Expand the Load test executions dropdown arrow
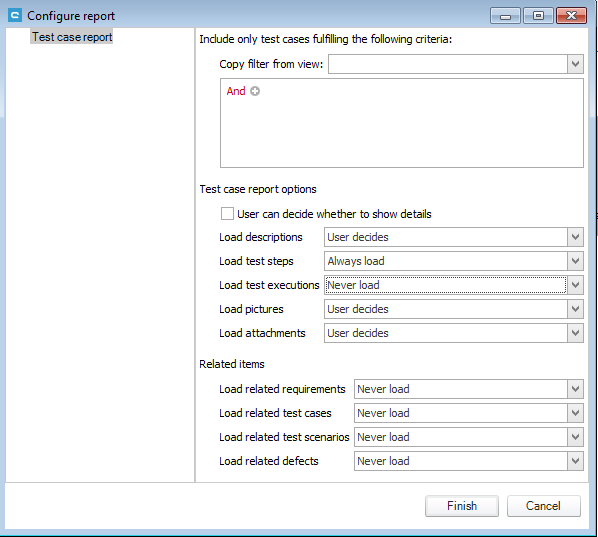Viewport: 598px width, 537px height. (575, 285)
